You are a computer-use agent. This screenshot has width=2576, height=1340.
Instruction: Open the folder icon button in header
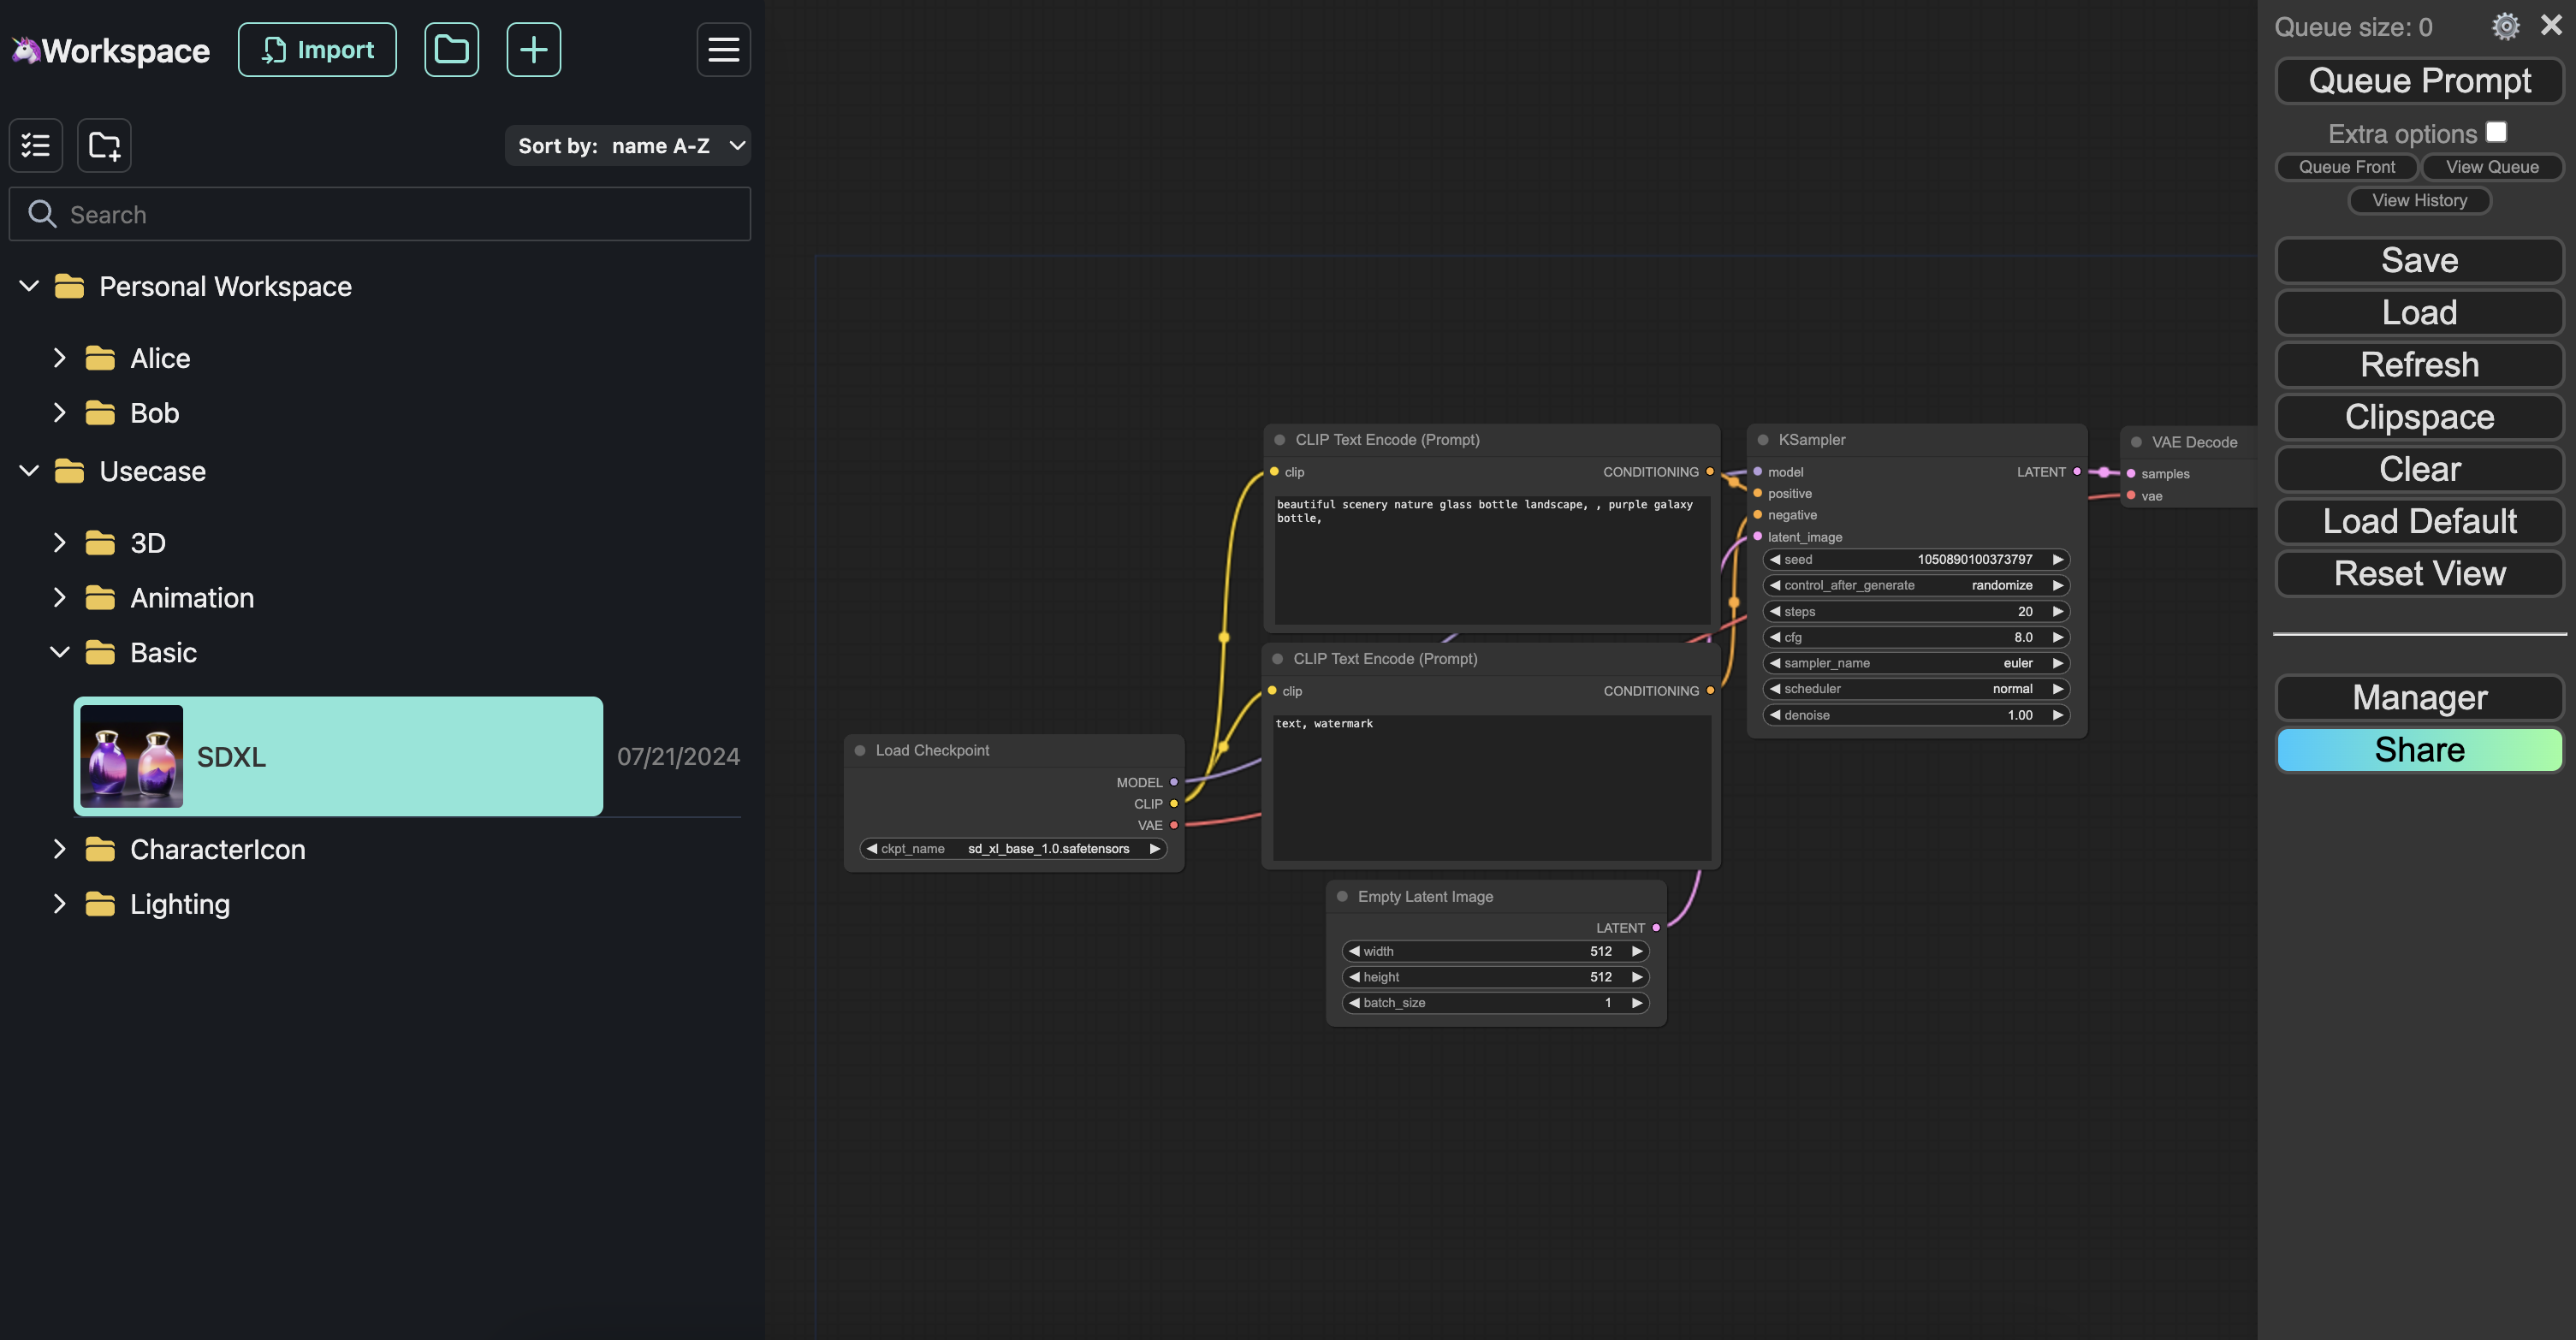tap(451, 49)
